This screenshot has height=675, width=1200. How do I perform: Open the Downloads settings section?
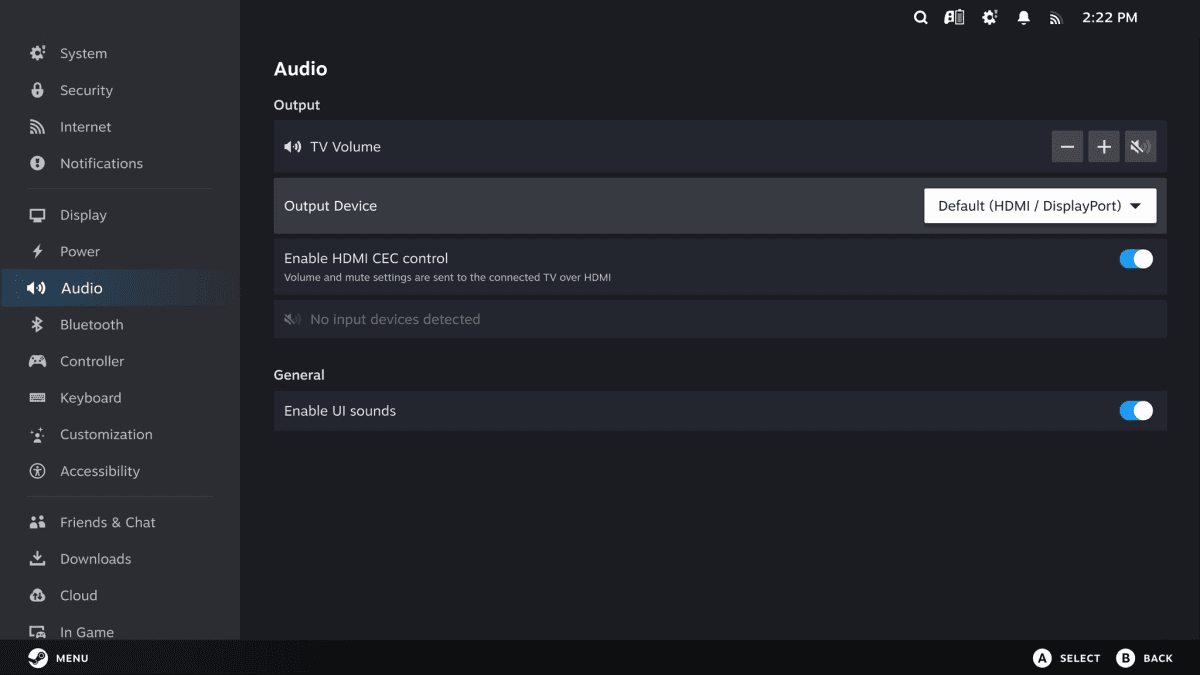[x=120, y=559]
